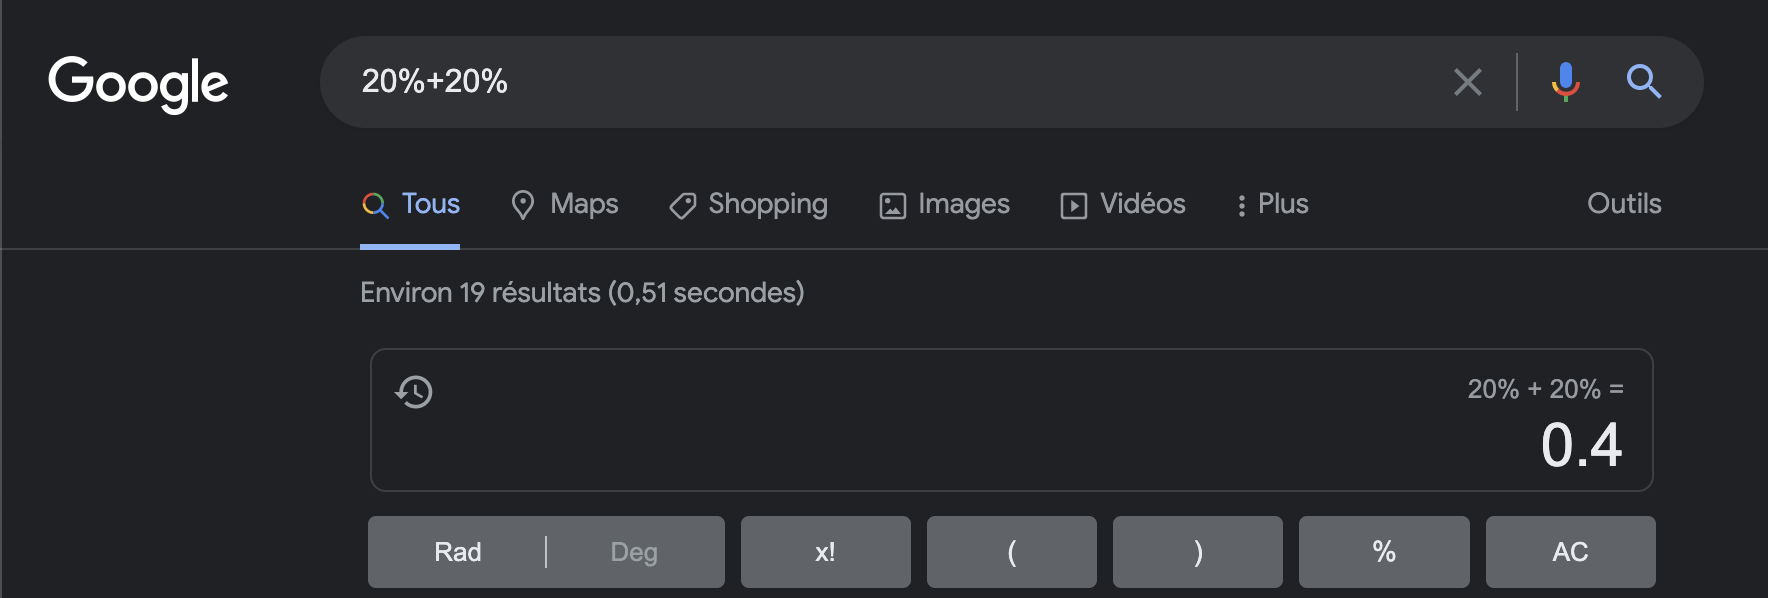Click the Maps pin icon
This screenshot has width=1768, height=598.
pyautogui.click(x=522, y=205)
